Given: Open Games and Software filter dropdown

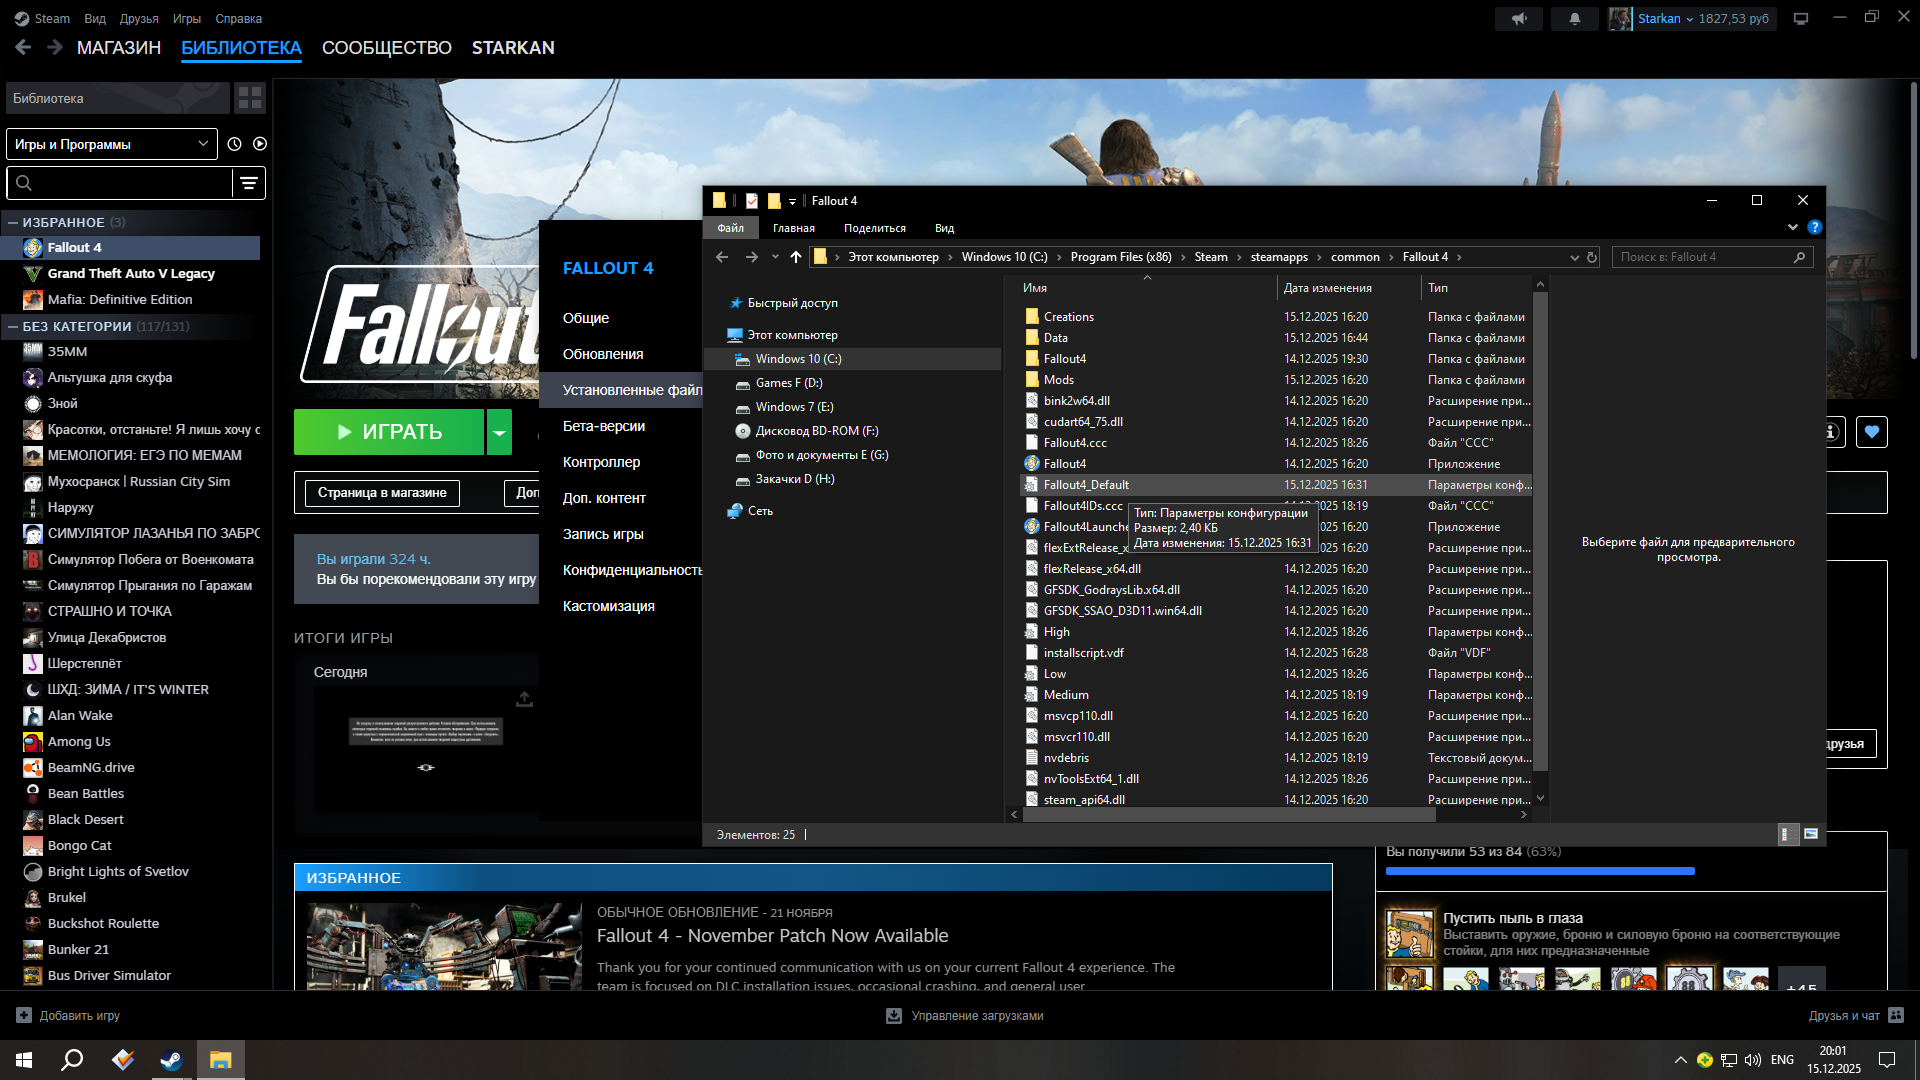Looking at the screenshot, I should pyautogui.click(x=112, y=144).
